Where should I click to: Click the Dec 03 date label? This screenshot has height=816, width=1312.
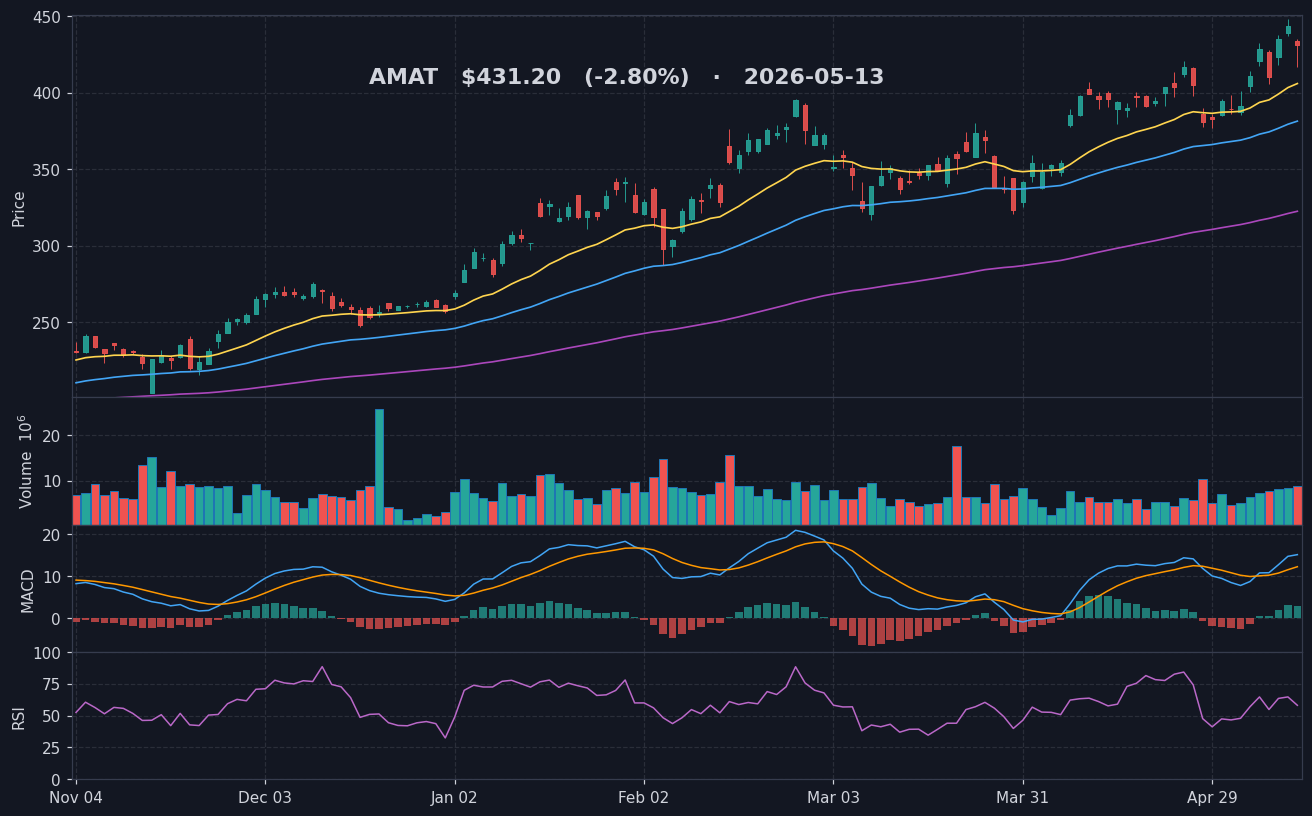coord(265,797)
